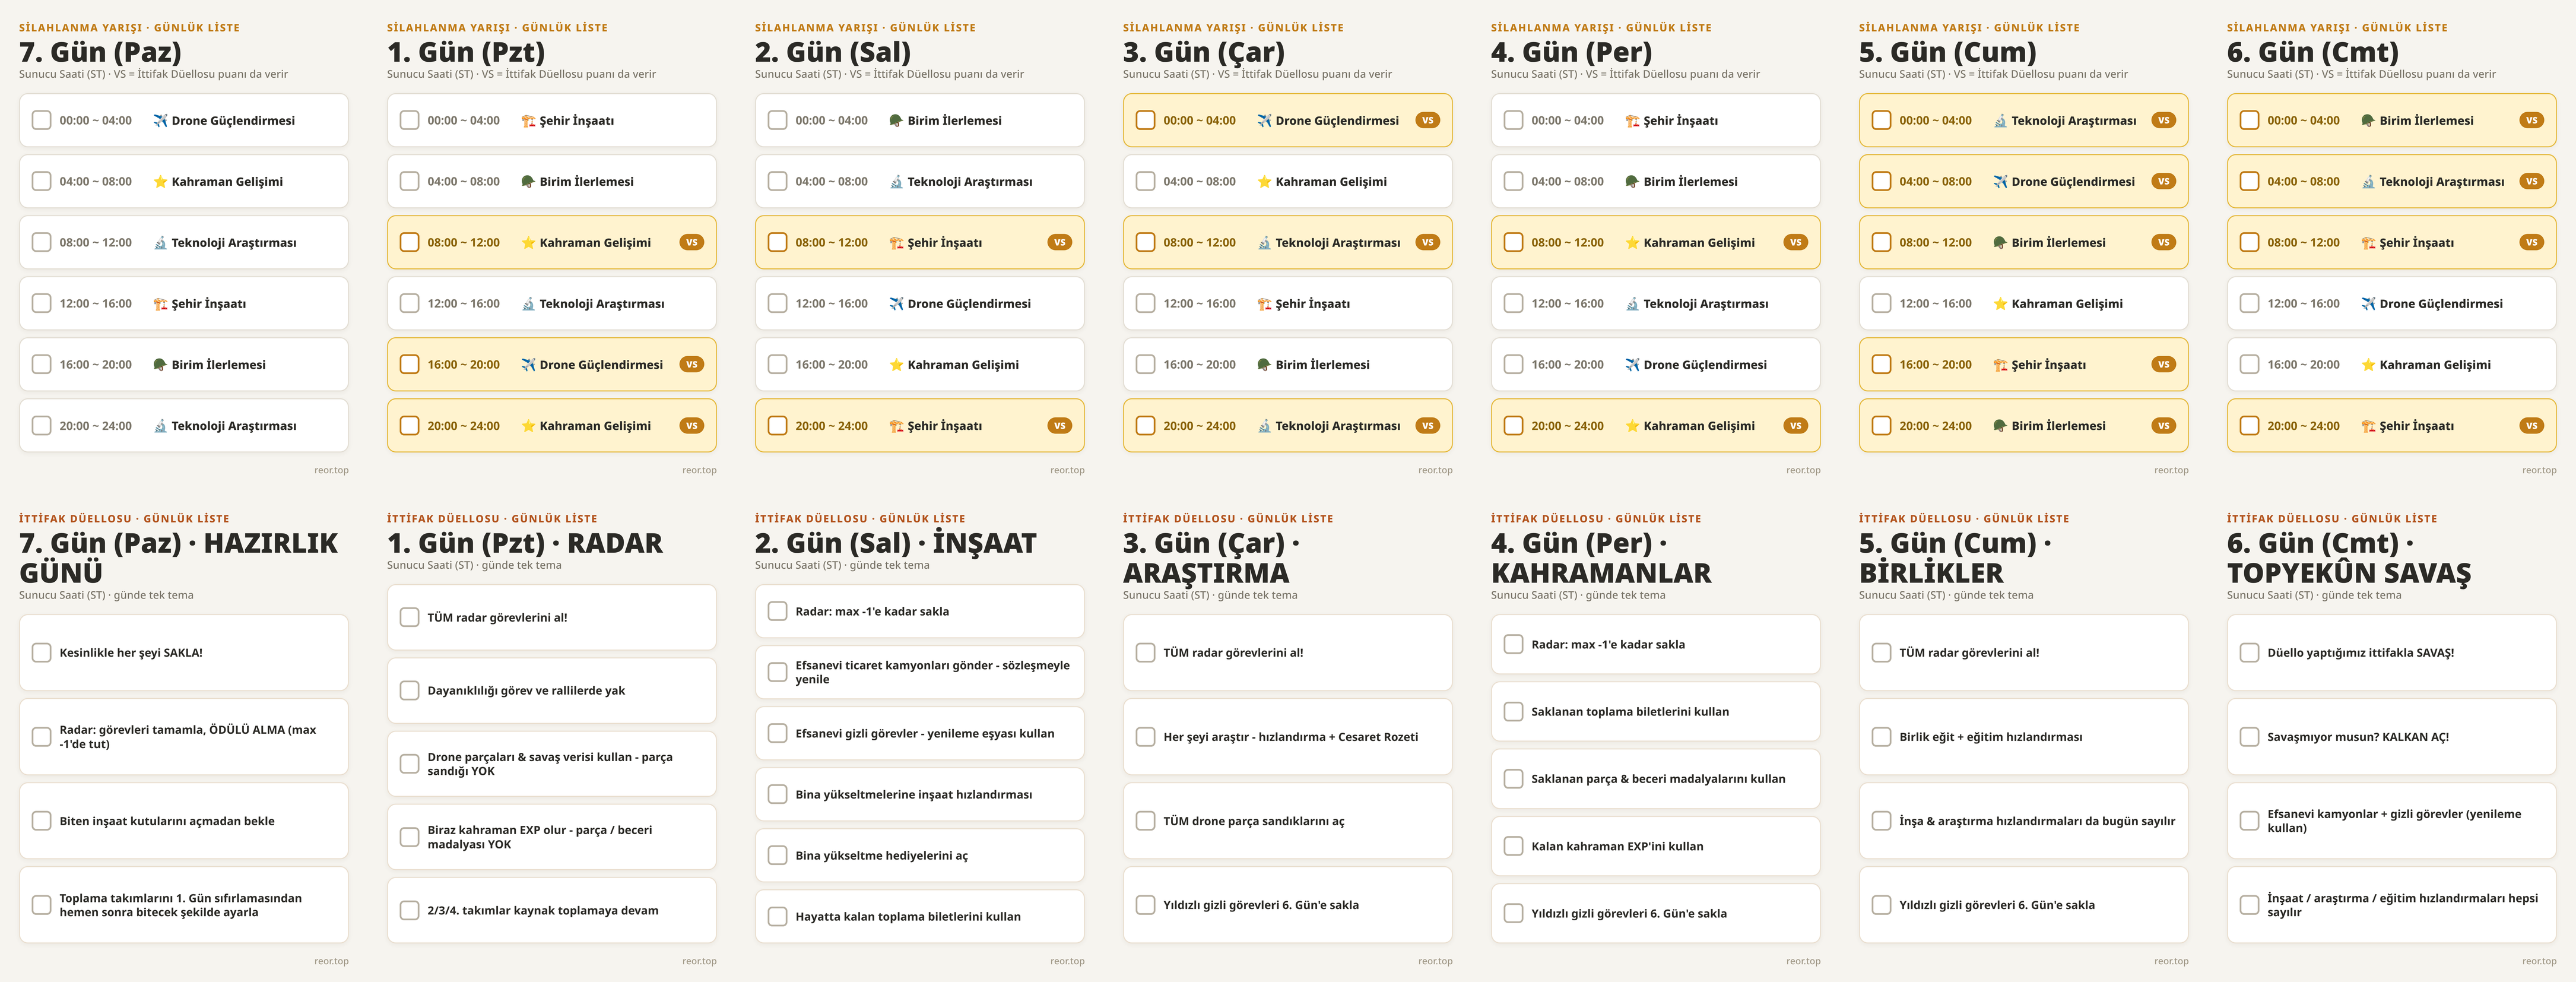Check 'TÜM drone parça sandıklarını aç' box
This screenshot has width=2576, height=982.
tap(1145, 821)
